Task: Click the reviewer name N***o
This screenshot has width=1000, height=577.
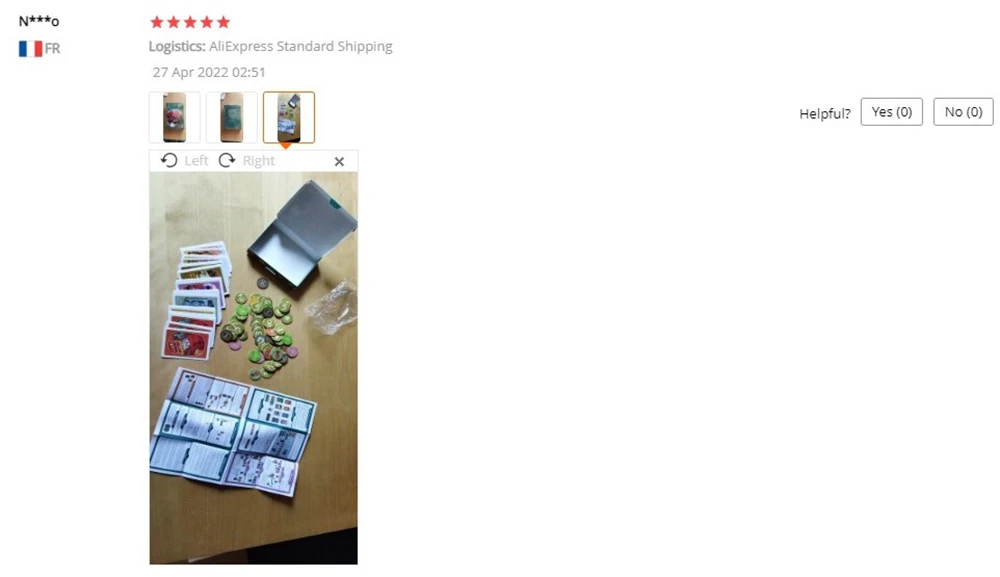Action: click(39, 21)
